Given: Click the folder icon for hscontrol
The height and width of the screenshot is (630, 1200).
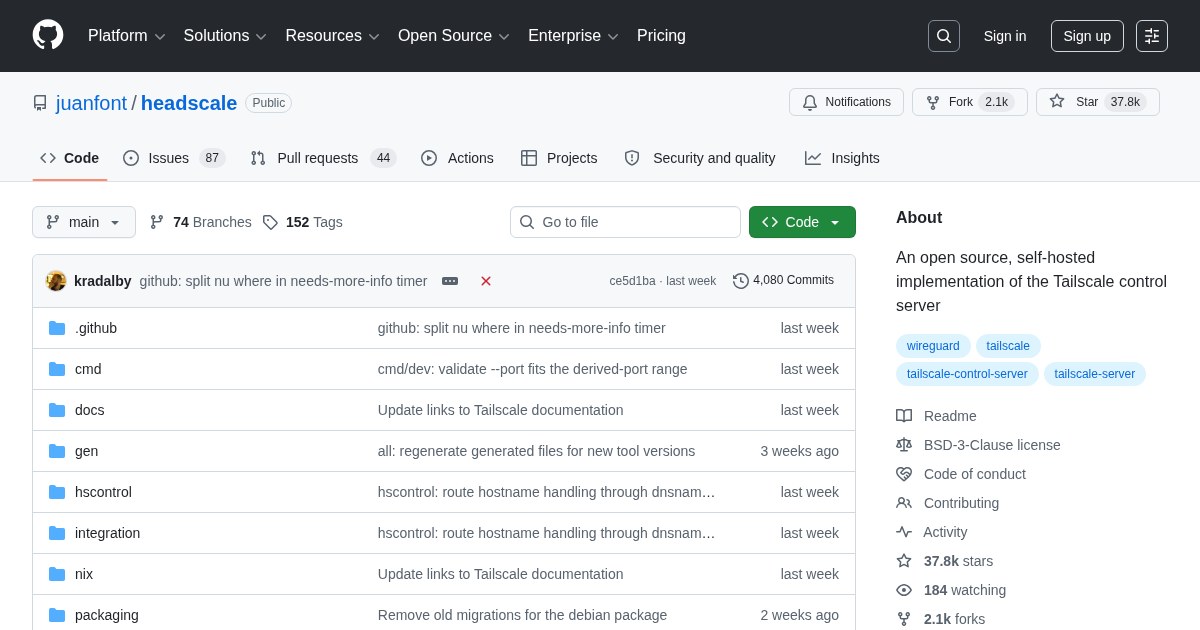Looking at the screenshot, I should click(x=57, y=492).
